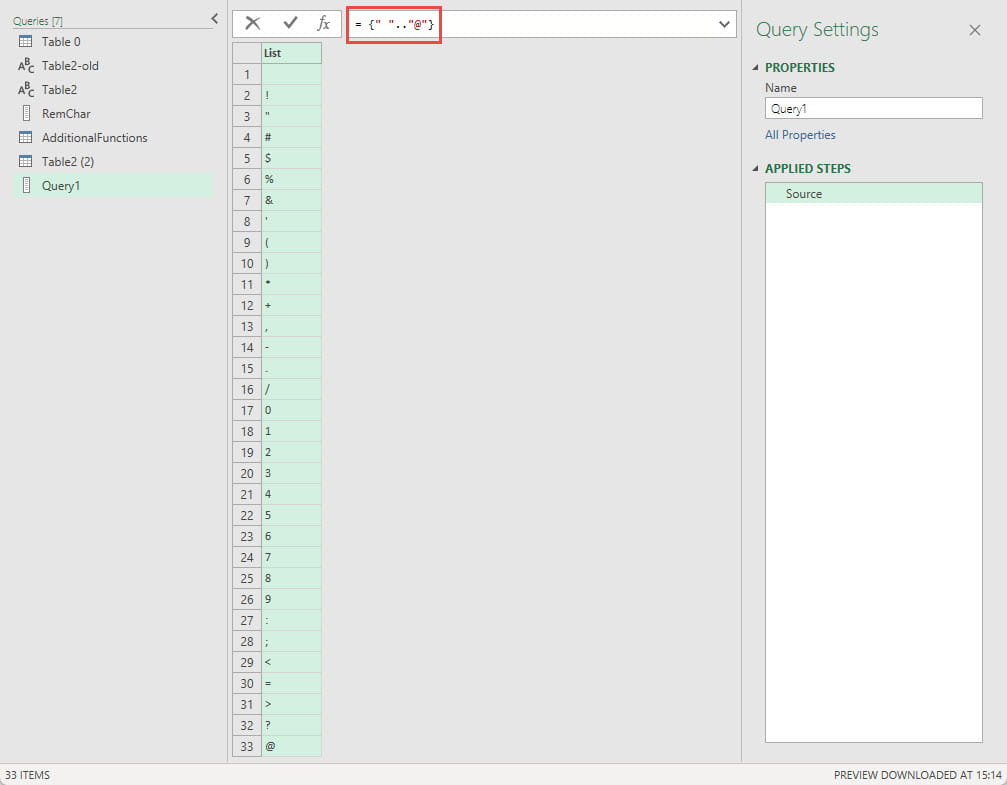Collapse the APPLIED STEPS section
This screenshot has height=785, width=1007.
(x=755, y=169)
